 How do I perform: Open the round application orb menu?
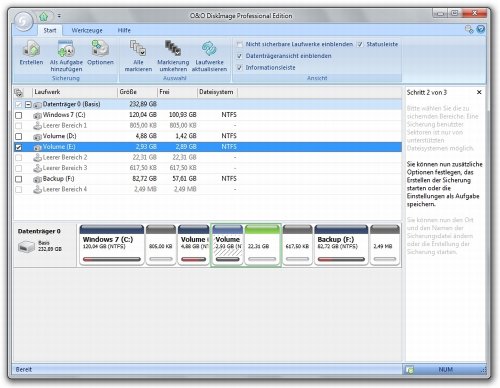click(x=23, y=21)
